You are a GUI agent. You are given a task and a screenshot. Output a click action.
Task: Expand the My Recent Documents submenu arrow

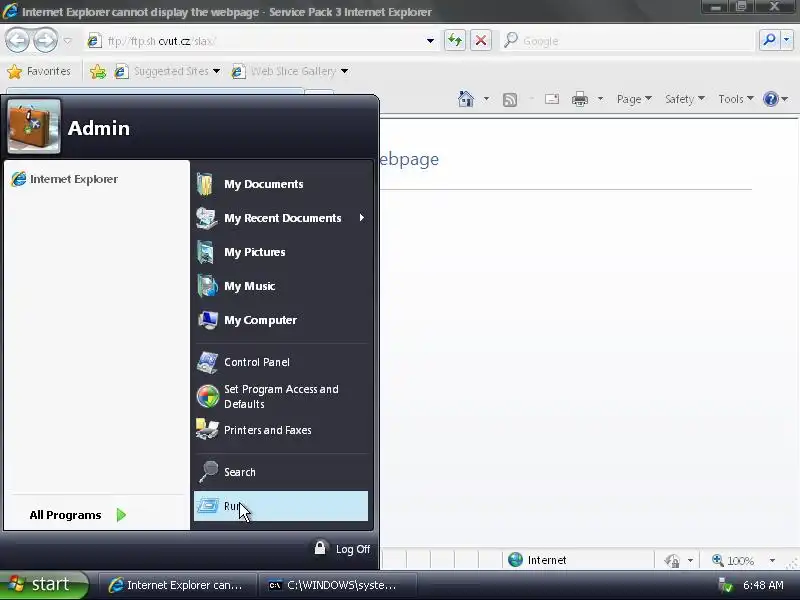tap(361, 218)
